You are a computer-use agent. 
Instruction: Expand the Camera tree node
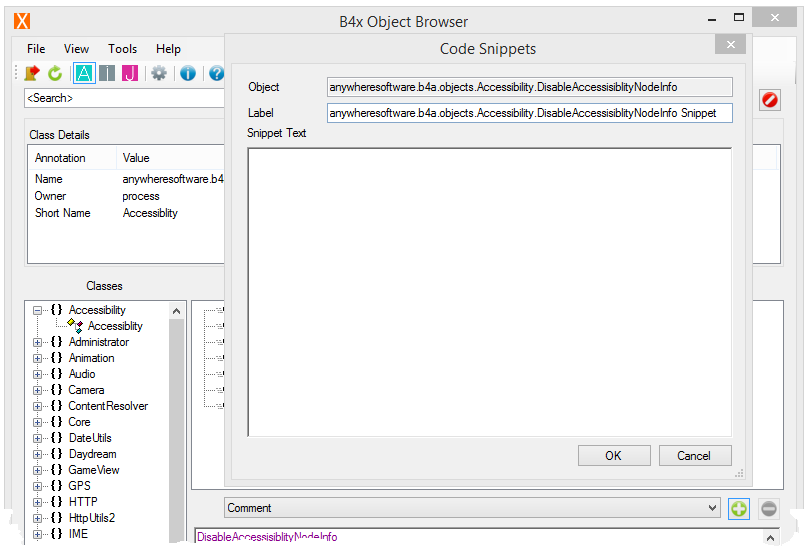(37, 390)
